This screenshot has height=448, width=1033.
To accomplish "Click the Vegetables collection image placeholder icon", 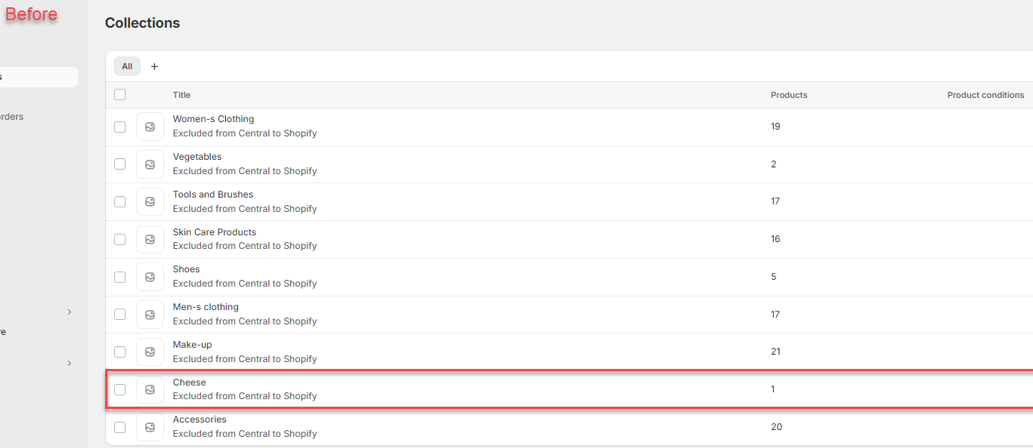I will [x=150, y=164].
